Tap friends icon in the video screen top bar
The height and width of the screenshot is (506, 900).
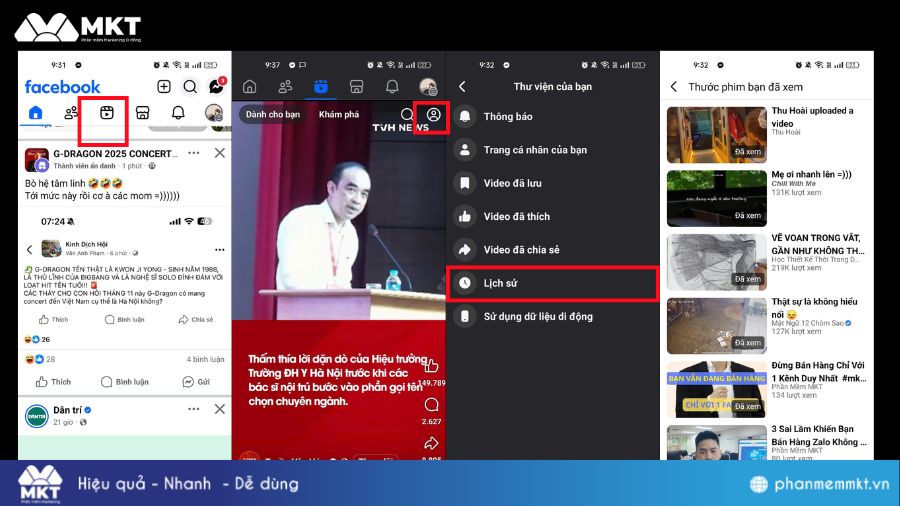(285, 87)
